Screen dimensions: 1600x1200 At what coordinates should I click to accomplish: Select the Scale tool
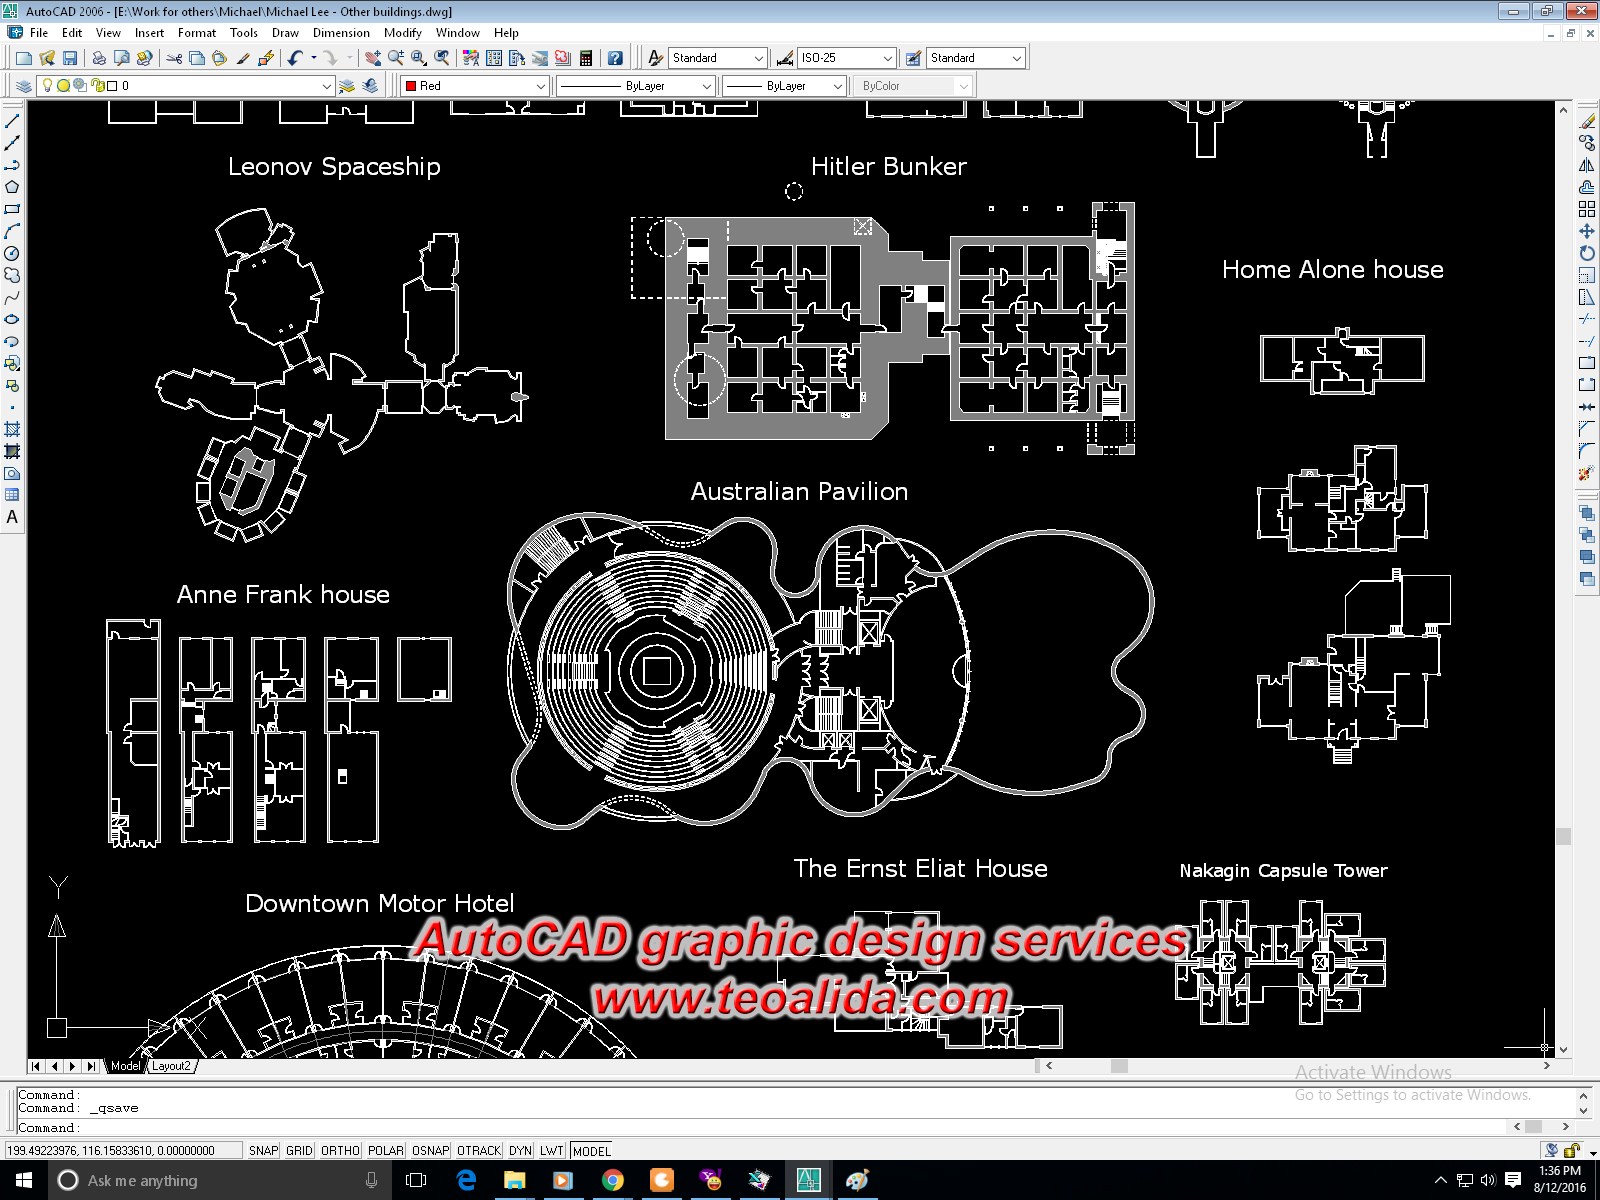[1587, 275]
